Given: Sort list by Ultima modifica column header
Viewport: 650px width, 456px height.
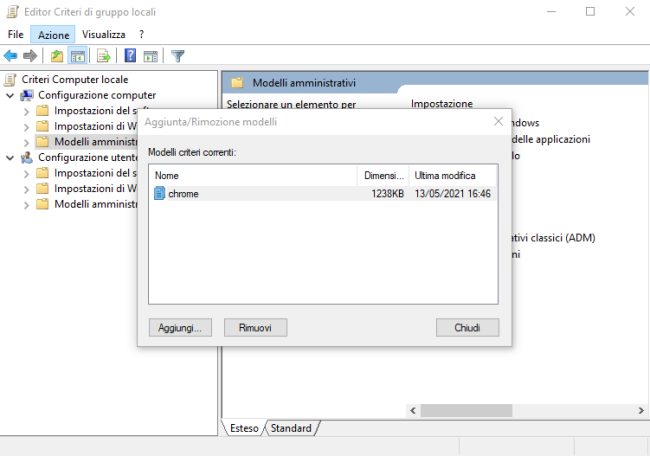Looking at the screenshot, I should [x=452, y=175].
